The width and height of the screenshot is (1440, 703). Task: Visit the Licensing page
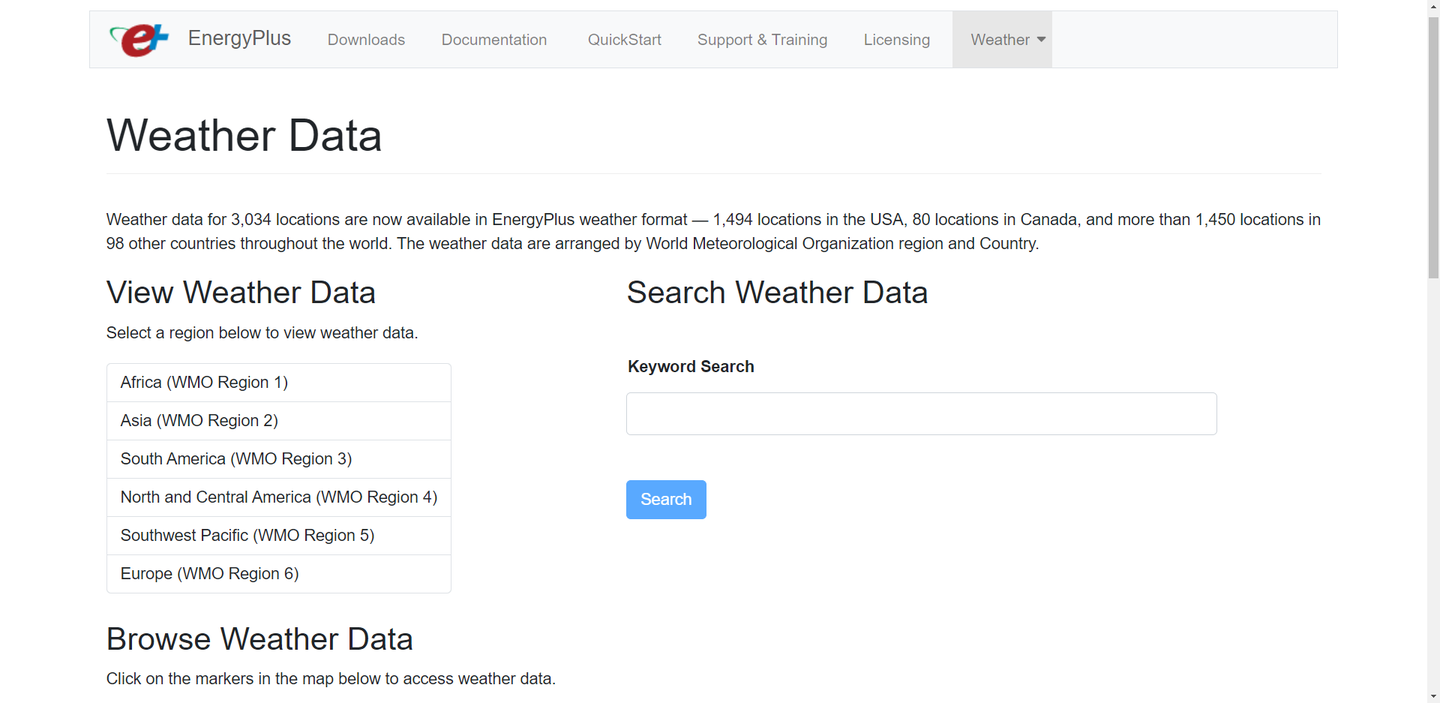896,40
